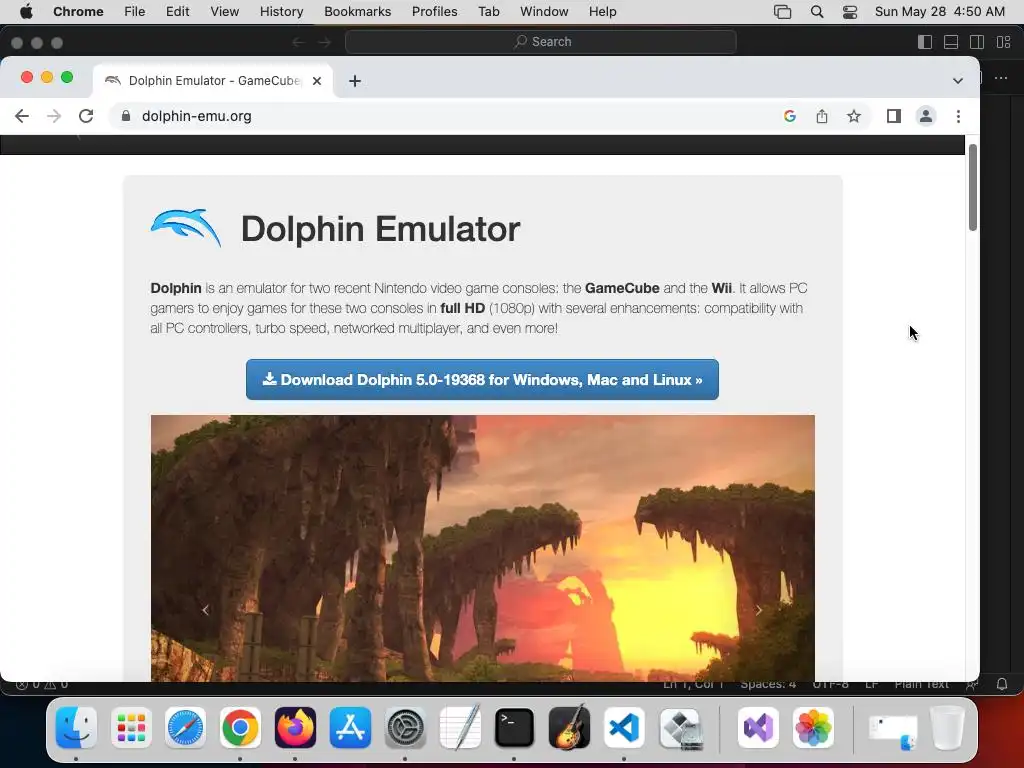Click the Stage Manager menu bar icon
This screenshot has width=1024, height=768.
pos(782,12)
